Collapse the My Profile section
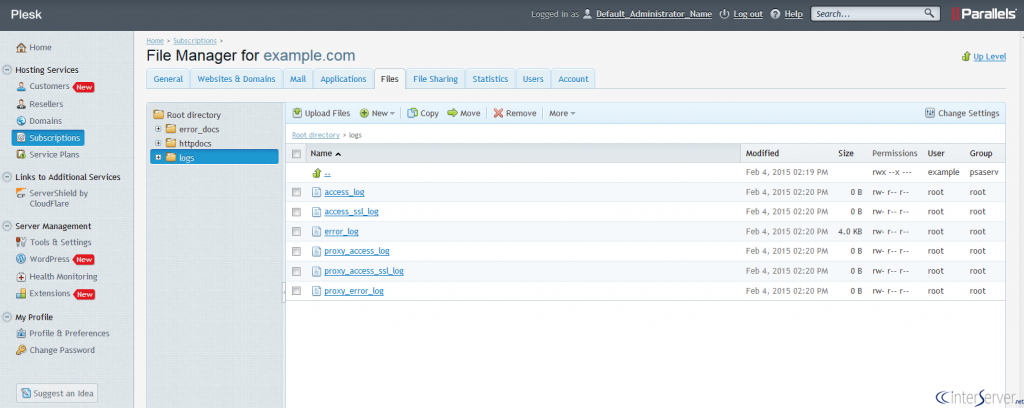The image size is (1024, 408). click(x=7, y=317)
